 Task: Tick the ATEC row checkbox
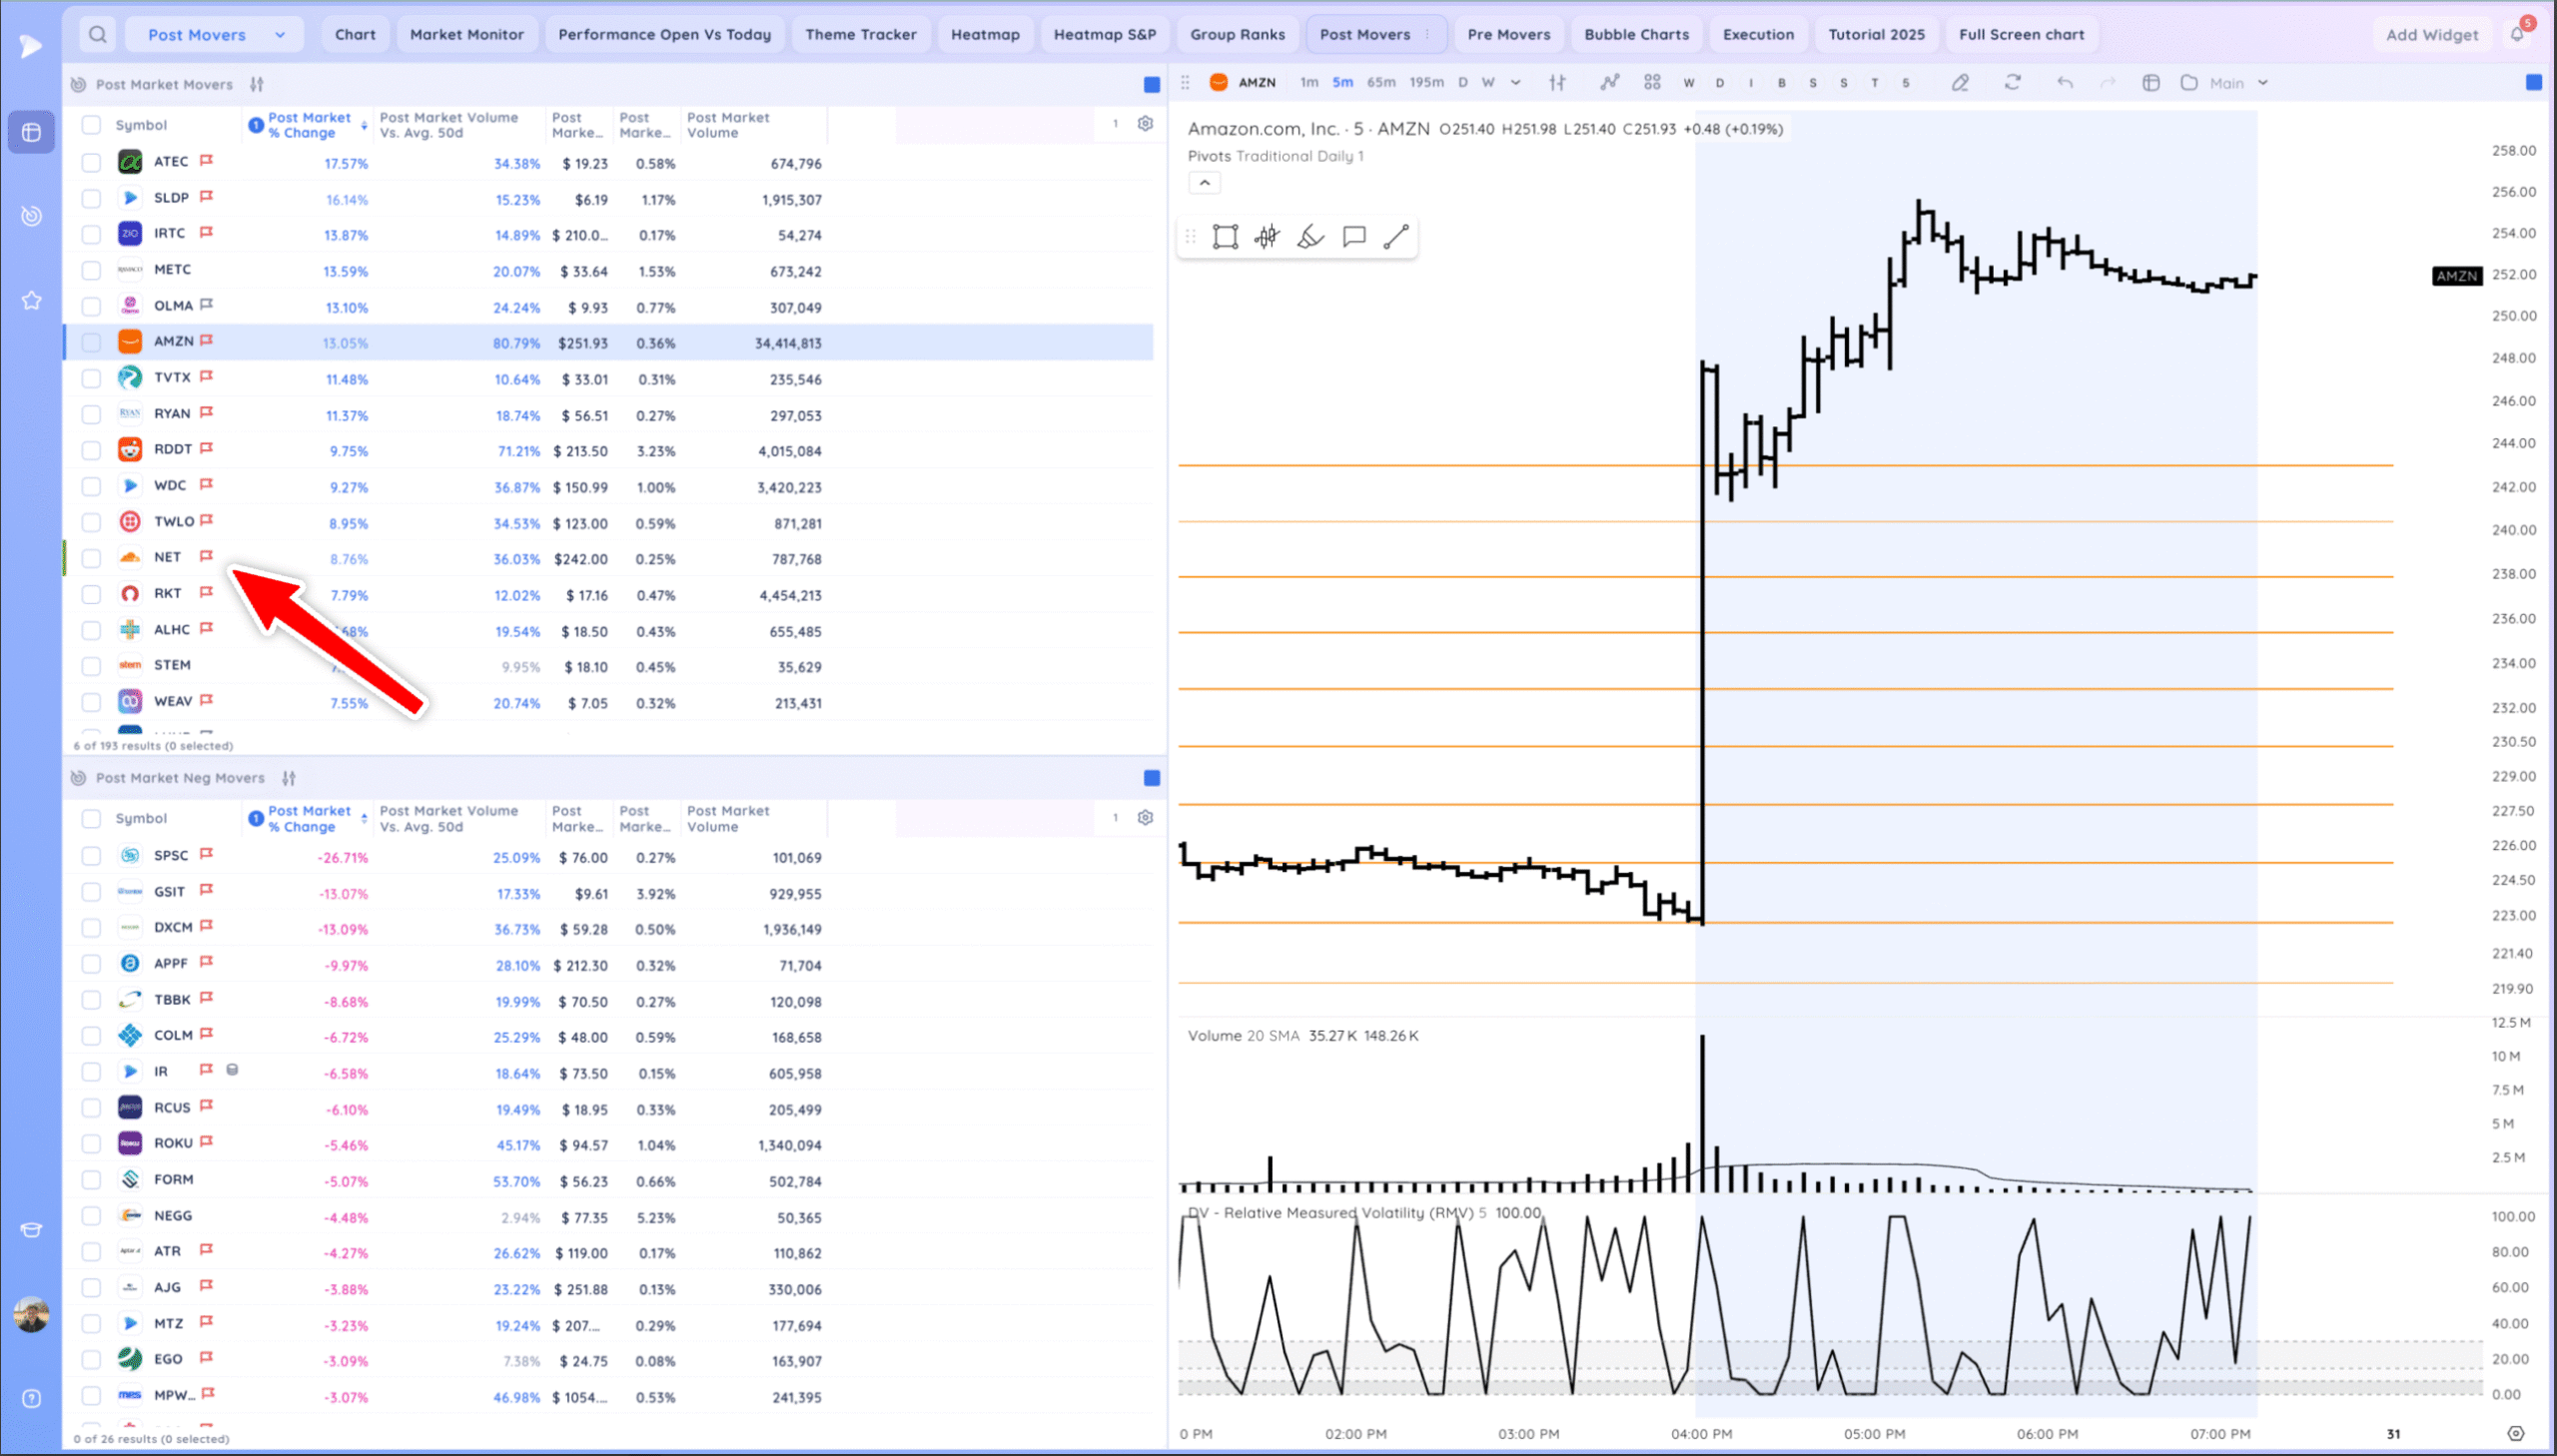pos(91,162)
